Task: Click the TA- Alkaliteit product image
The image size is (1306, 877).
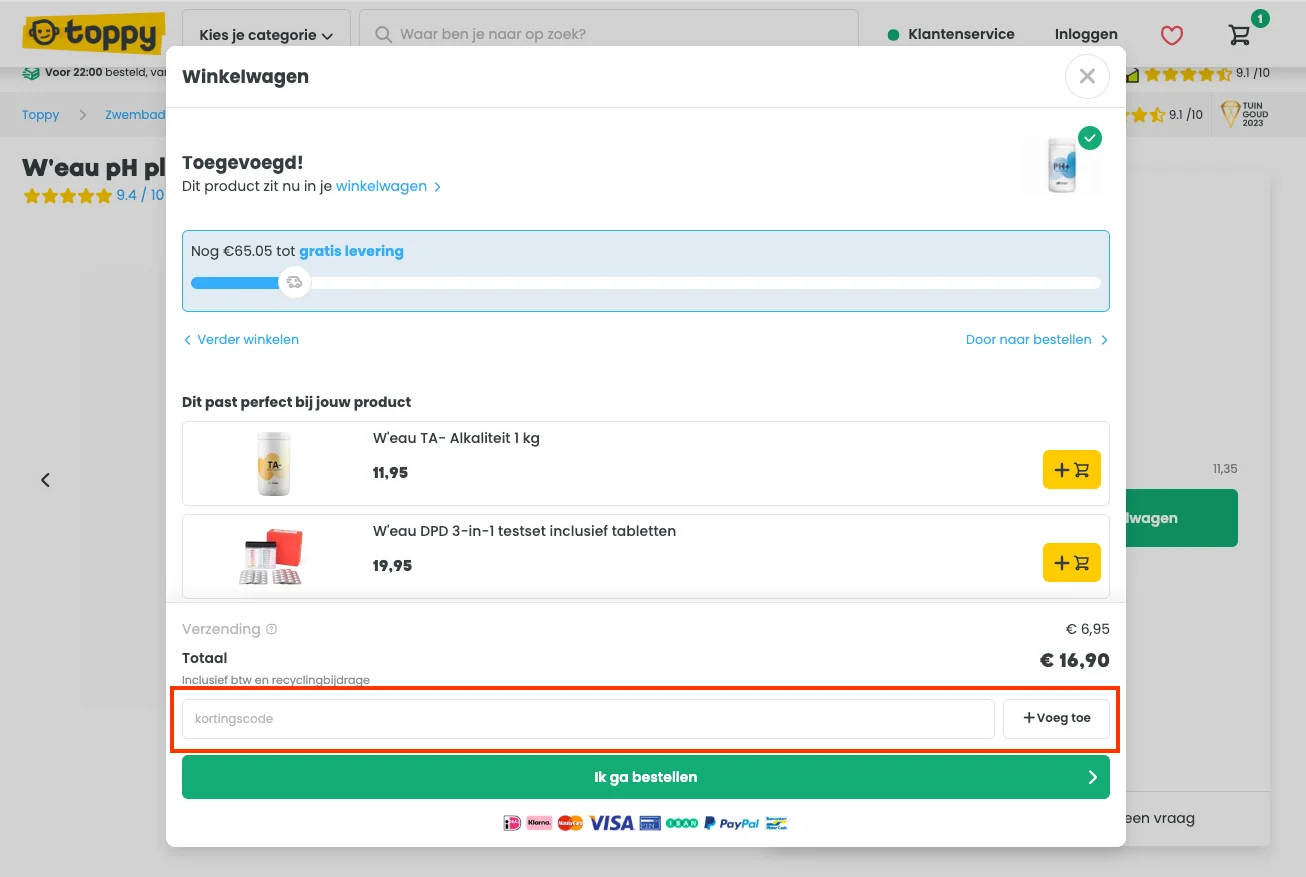Action: (x=273, y=463)
